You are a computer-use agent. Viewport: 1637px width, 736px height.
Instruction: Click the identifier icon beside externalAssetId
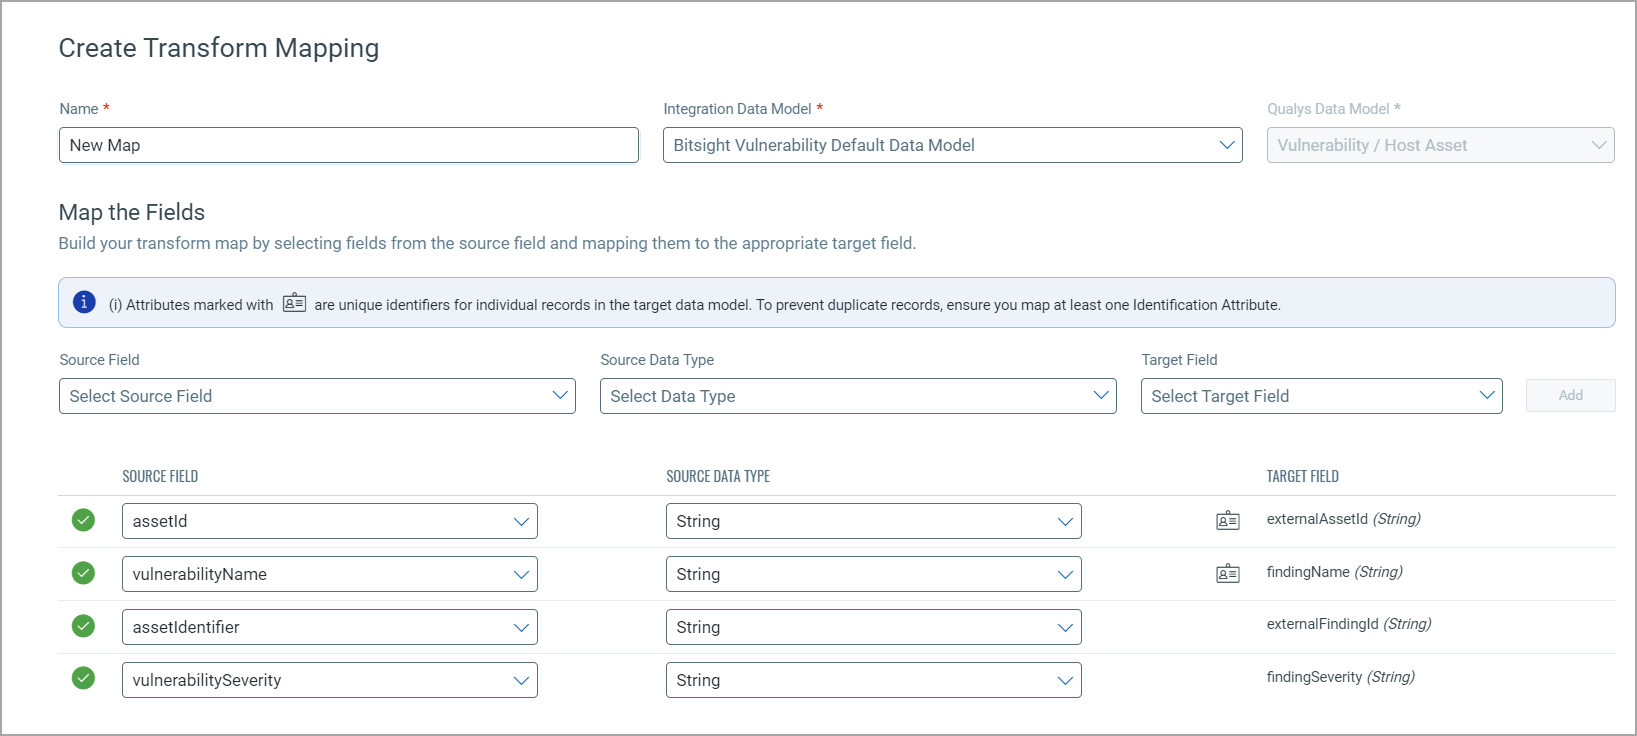(1227, 521)
